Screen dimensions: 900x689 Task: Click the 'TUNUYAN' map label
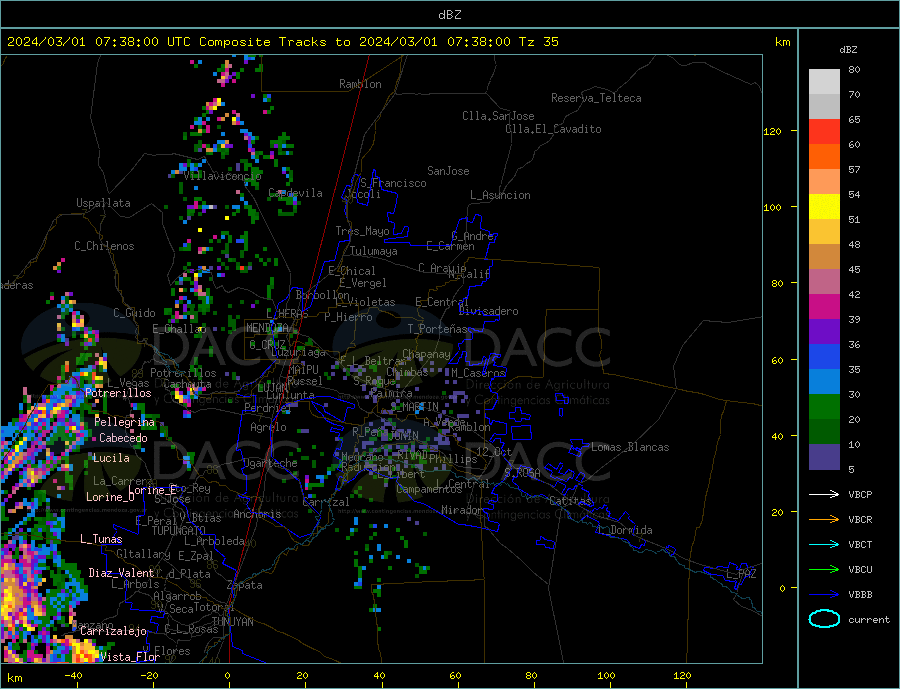[x=232, y=622]
